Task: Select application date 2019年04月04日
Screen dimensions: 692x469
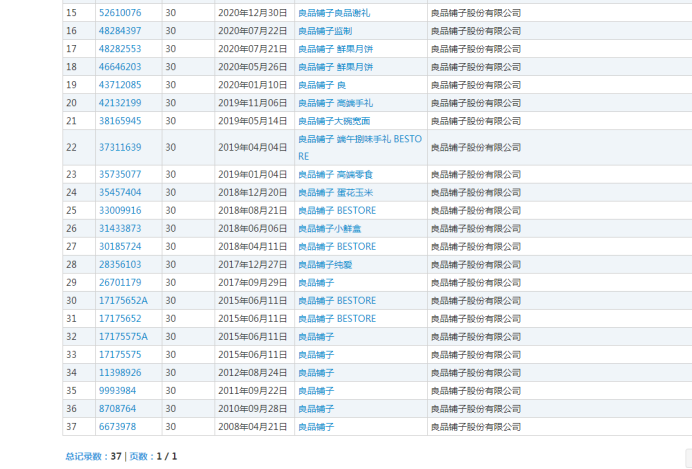Action: [x=252, y=147]
